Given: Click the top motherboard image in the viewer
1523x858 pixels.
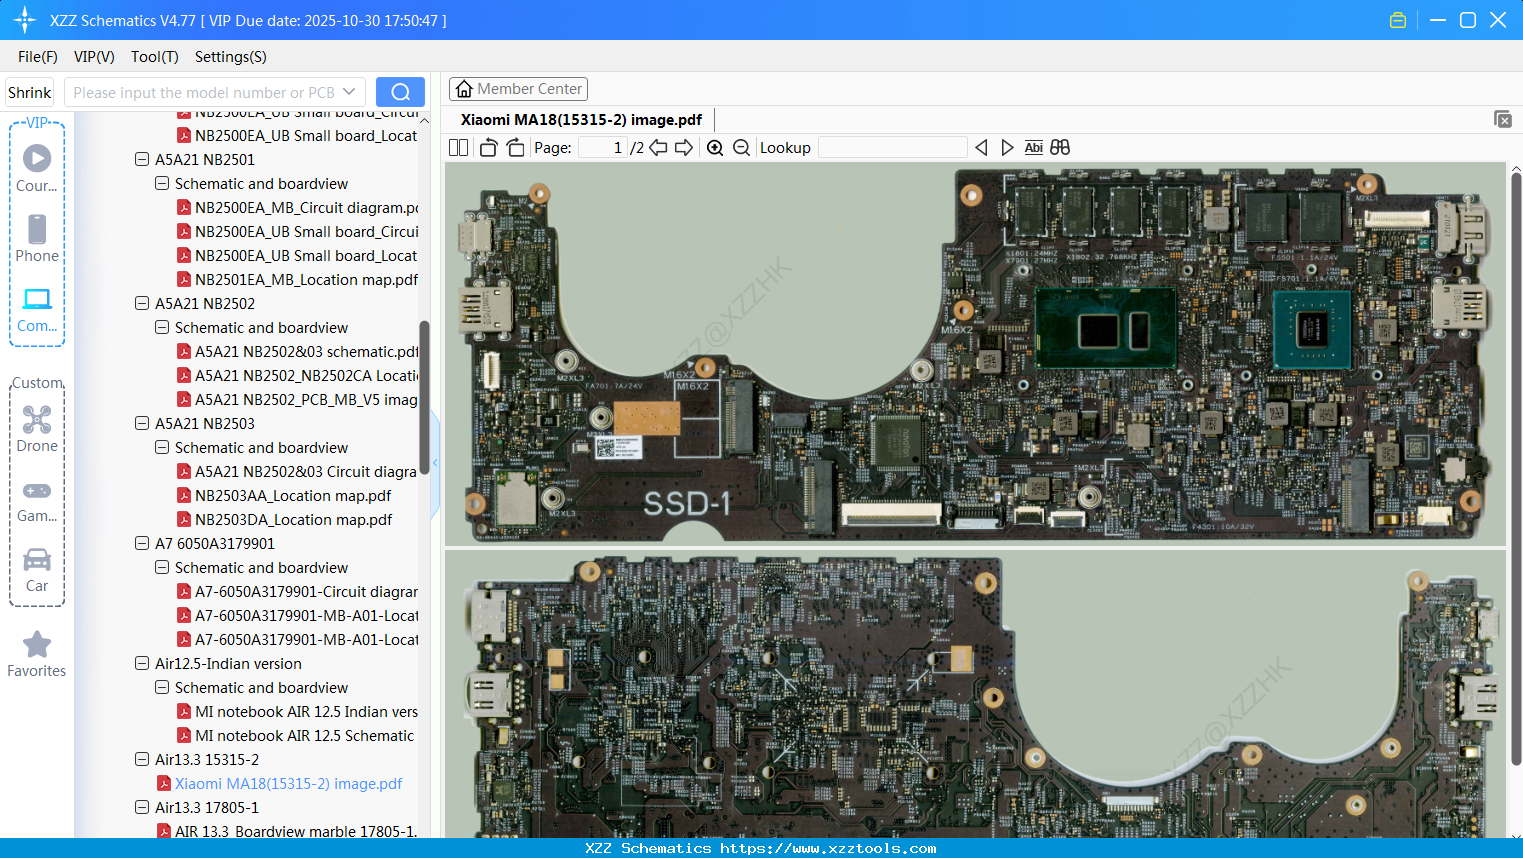Looking at the screenshot, I should pyautogui.click(x=976, y=355).
